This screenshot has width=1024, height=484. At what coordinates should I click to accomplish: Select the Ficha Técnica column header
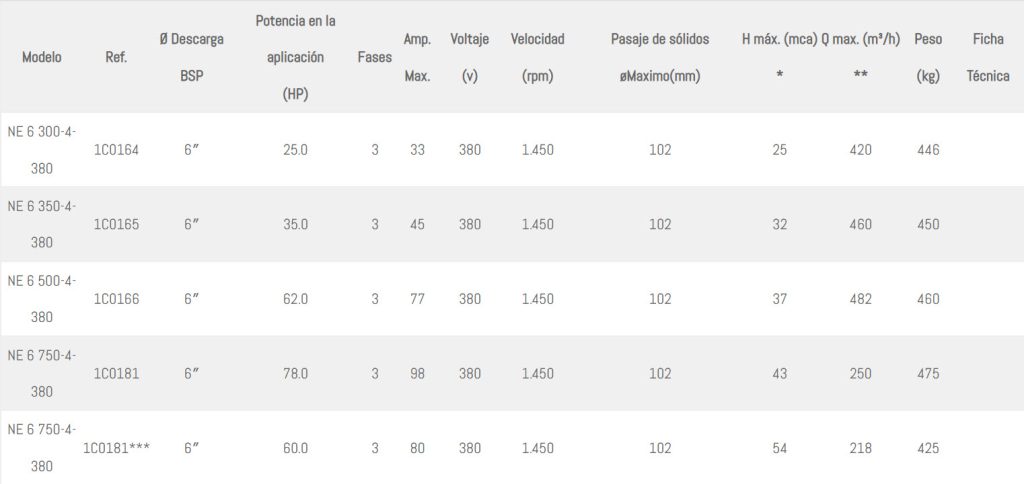tap(988, 57)
